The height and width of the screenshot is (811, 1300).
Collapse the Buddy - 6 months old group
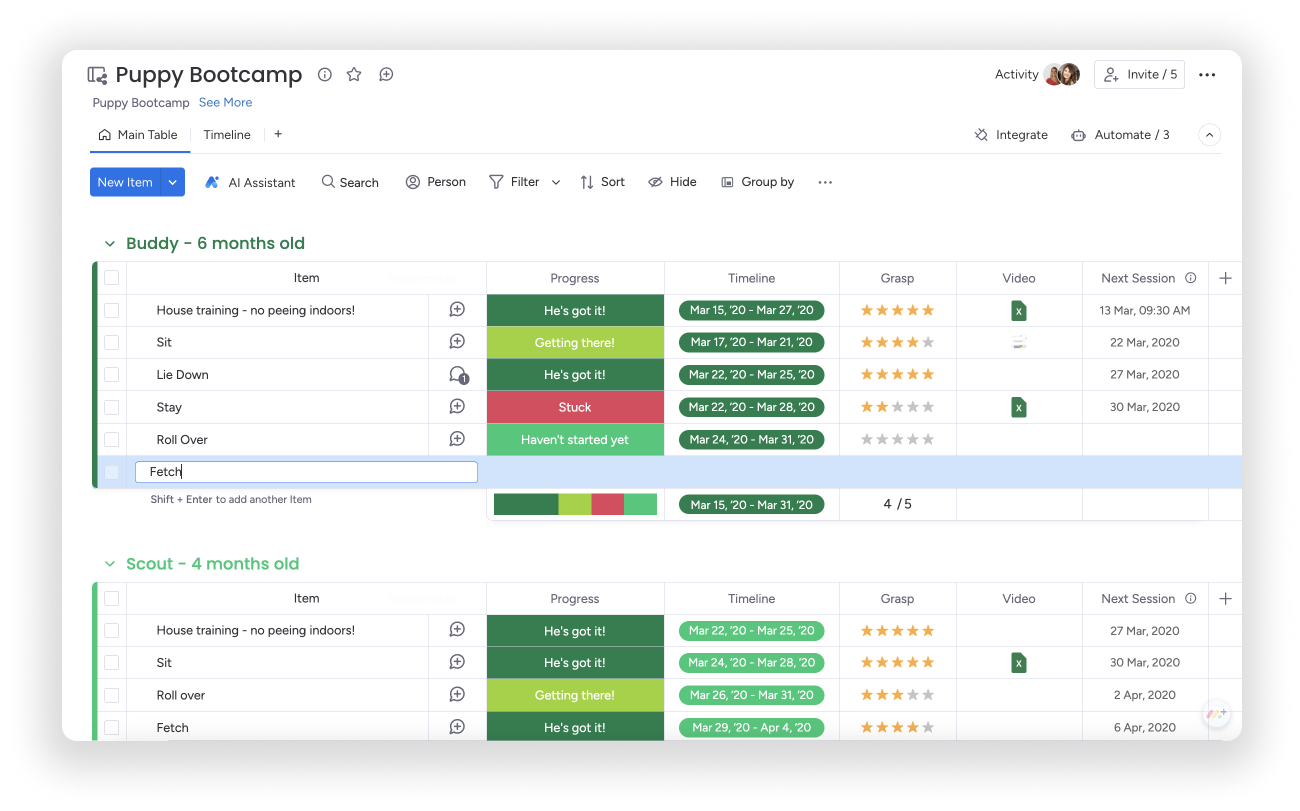[x=110, y=243]
